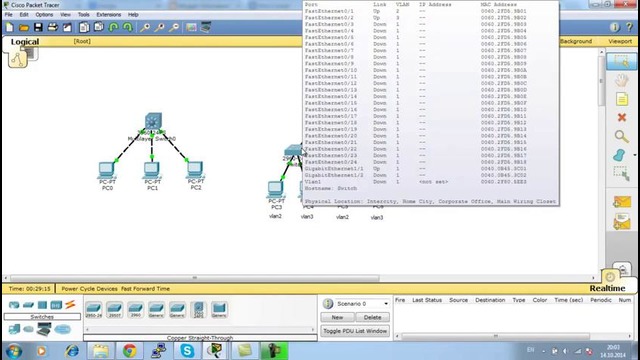The width and height of the screenshot is (640, 360).
Task: Select the Inspect magnifier tool
Action: pos(621,136)
